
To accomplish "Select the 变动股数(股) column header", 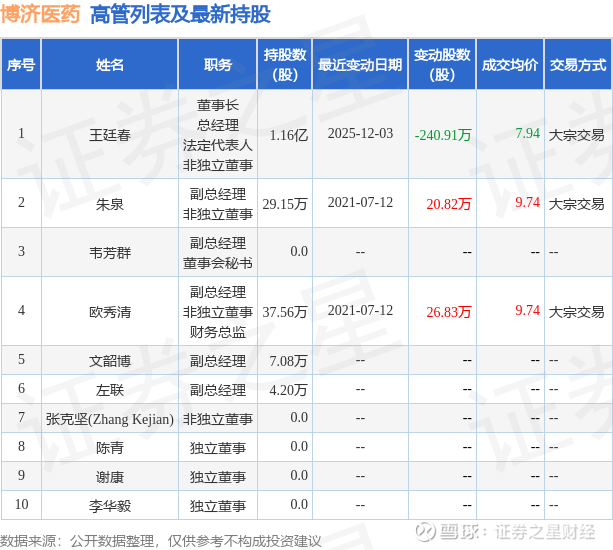I will click(442, 64).
